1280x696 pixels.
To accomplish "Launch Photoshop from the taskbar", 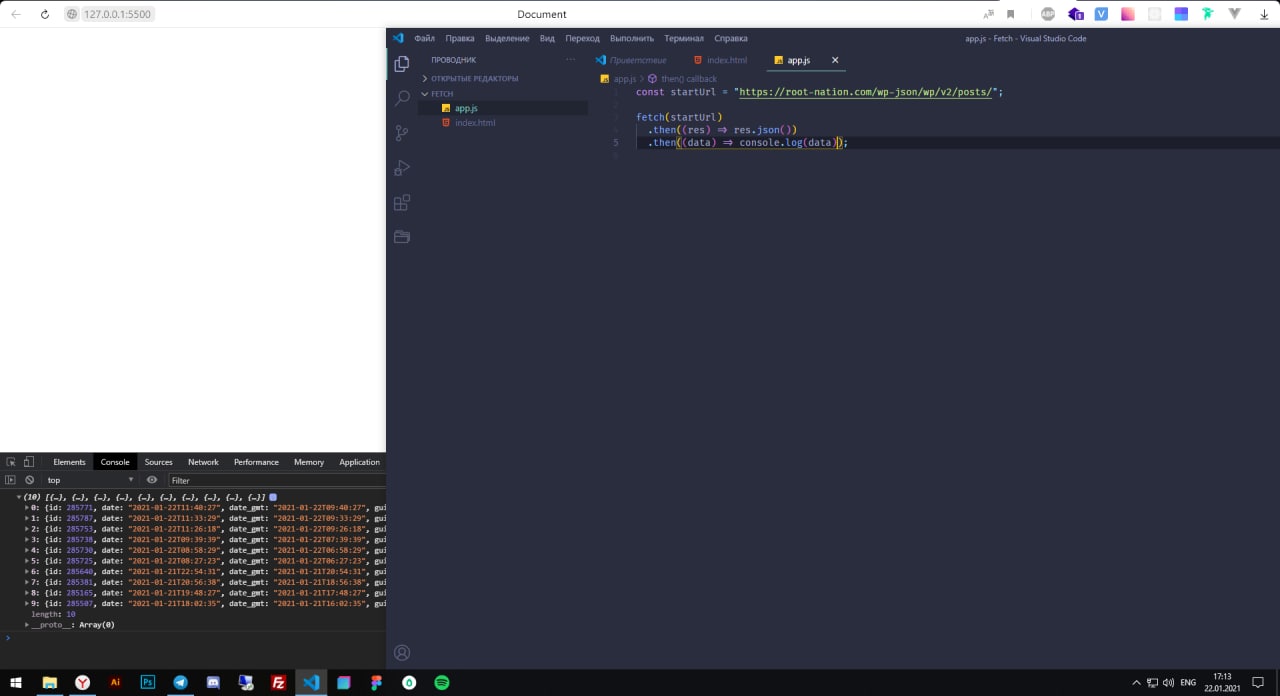I will pos(148,682).
